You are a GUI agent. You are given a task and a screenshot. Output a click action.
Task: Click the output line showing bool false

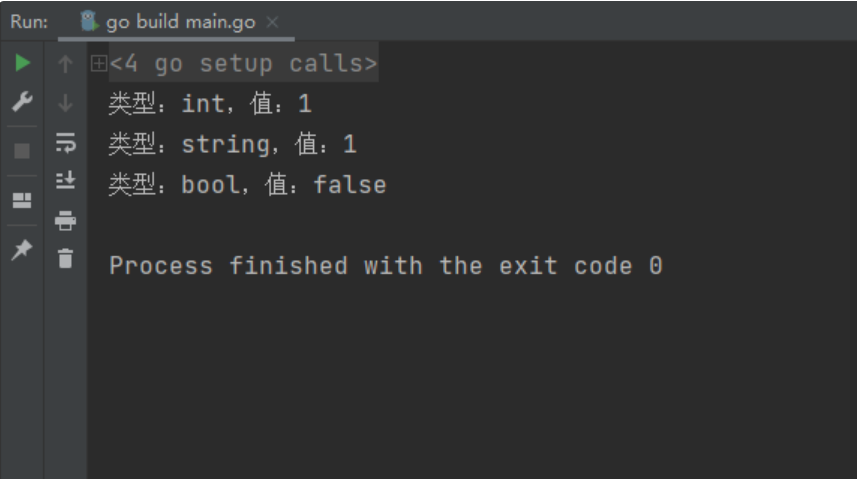[247, 184]
